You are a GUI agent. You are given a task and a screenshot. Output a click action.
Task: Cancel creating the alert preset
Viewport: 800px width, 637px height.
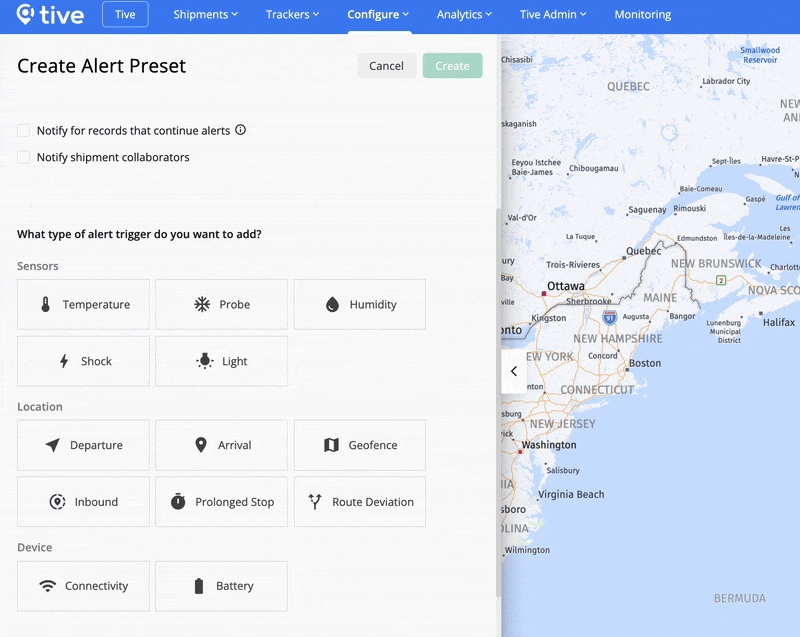387,65
